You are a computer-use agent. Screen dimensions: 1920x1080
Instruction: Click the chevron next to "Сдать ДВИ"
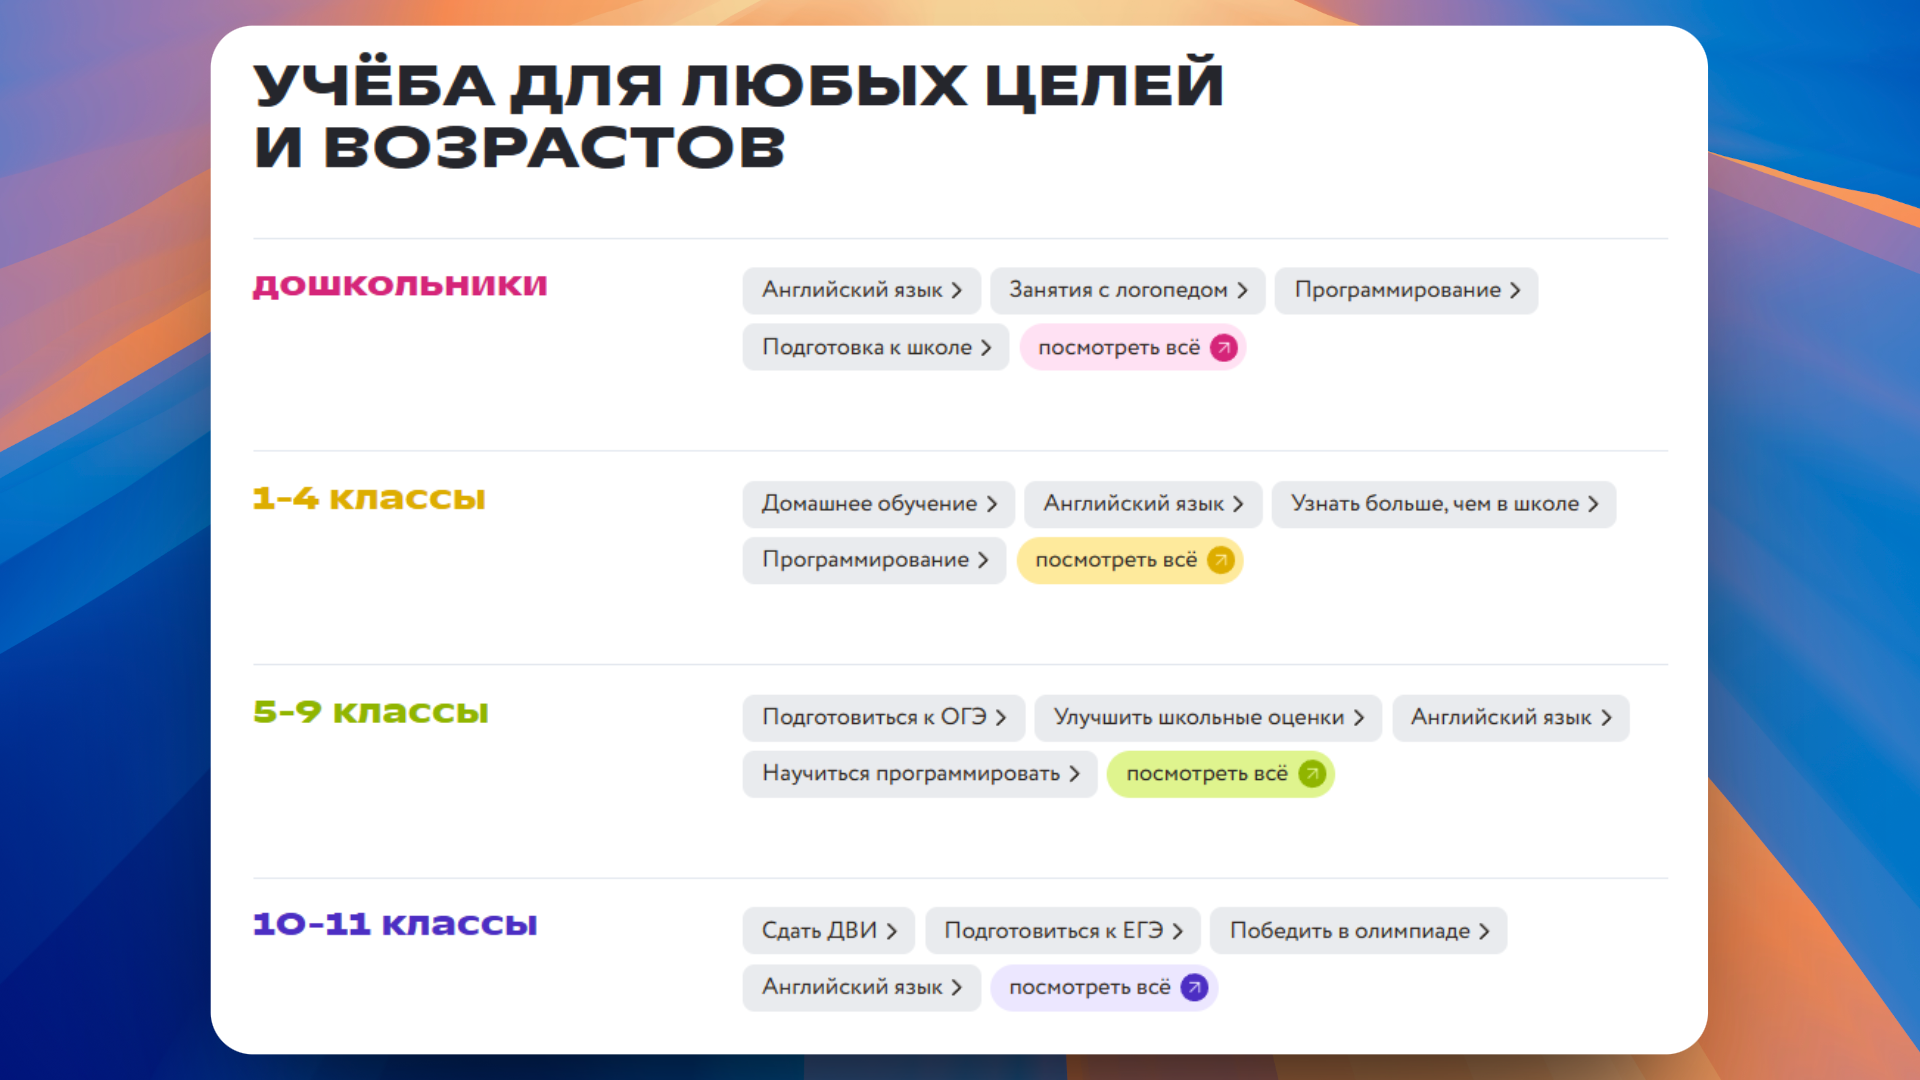891,930
